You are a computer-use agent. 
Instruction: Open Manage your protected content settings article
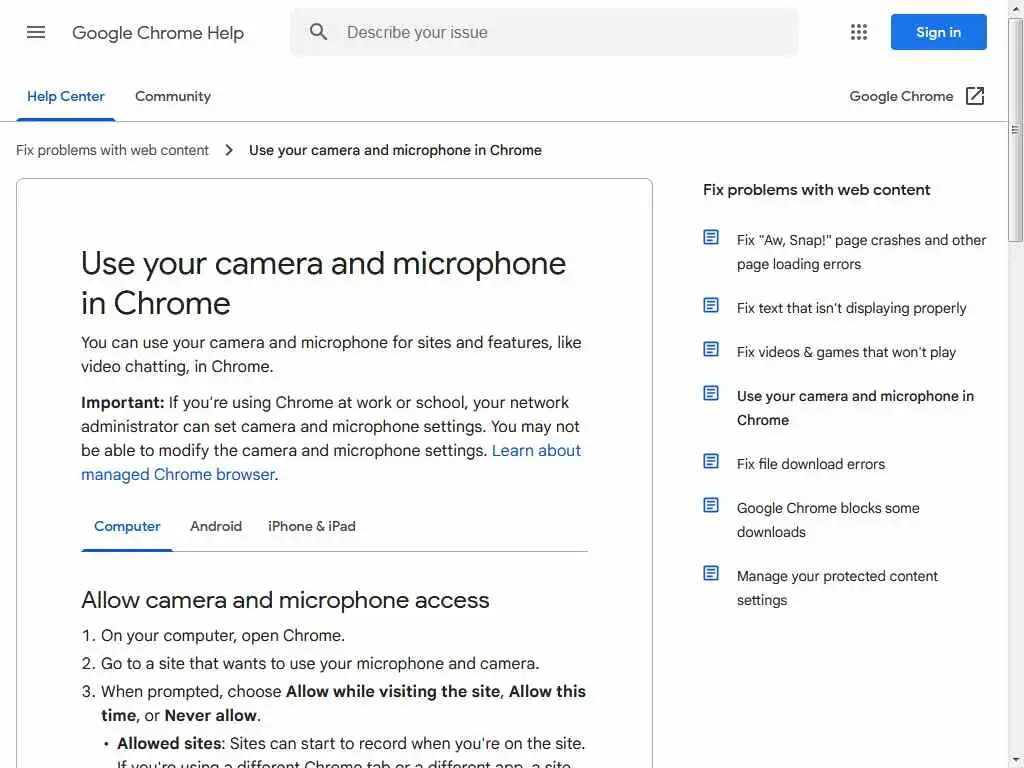(x=837, y=588)
